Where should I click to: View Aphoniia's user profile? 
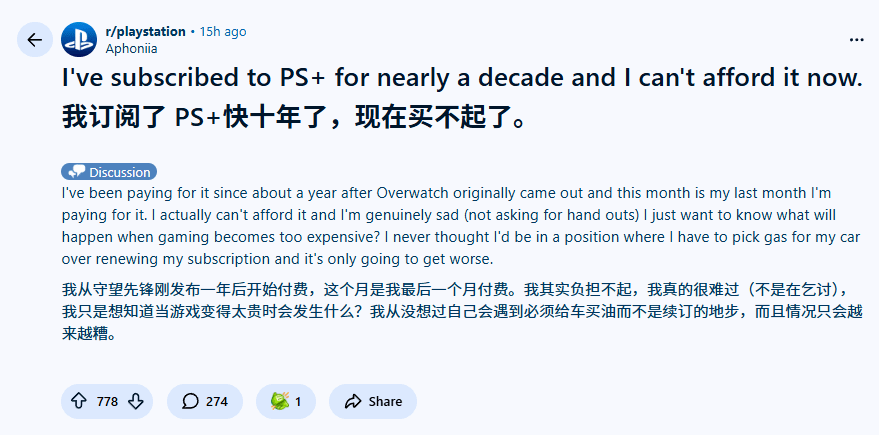tap(131, 48)
